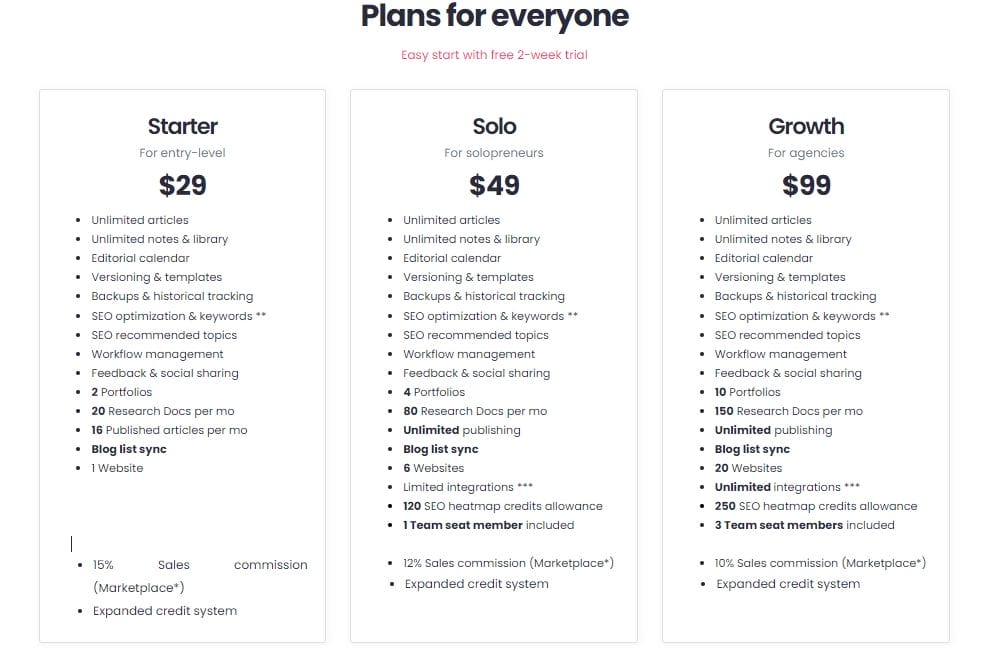Click the 'Plans for everyone' title
This screenshot has width=1006, height=667.
click(x=495, y=16)
